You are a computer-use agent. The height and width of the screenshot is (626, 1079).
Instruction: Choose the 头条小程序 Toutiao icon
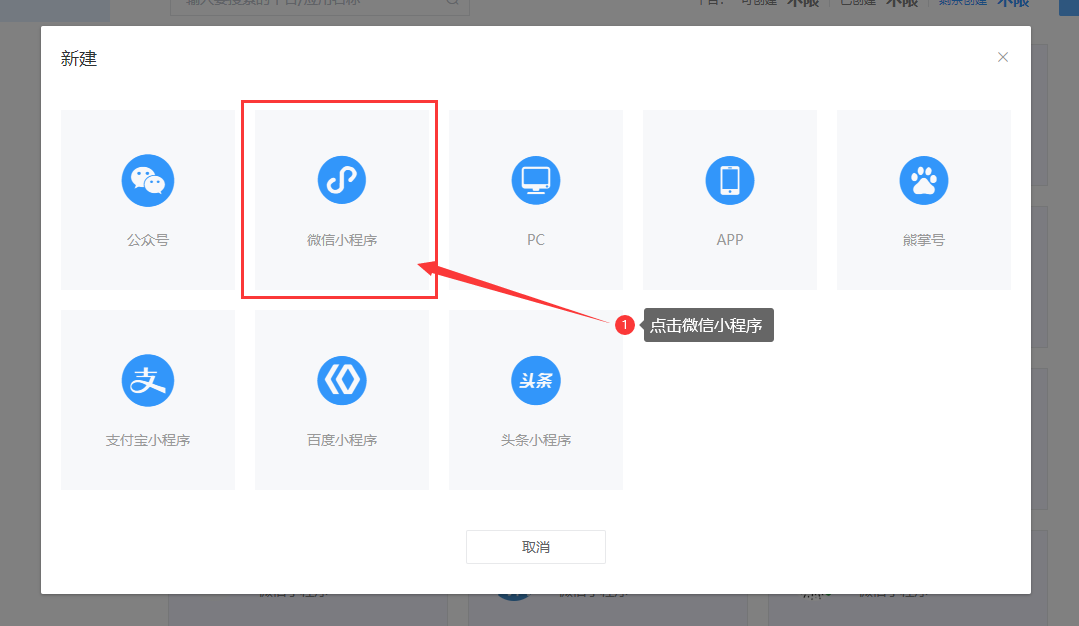click(x=536, y=380)
